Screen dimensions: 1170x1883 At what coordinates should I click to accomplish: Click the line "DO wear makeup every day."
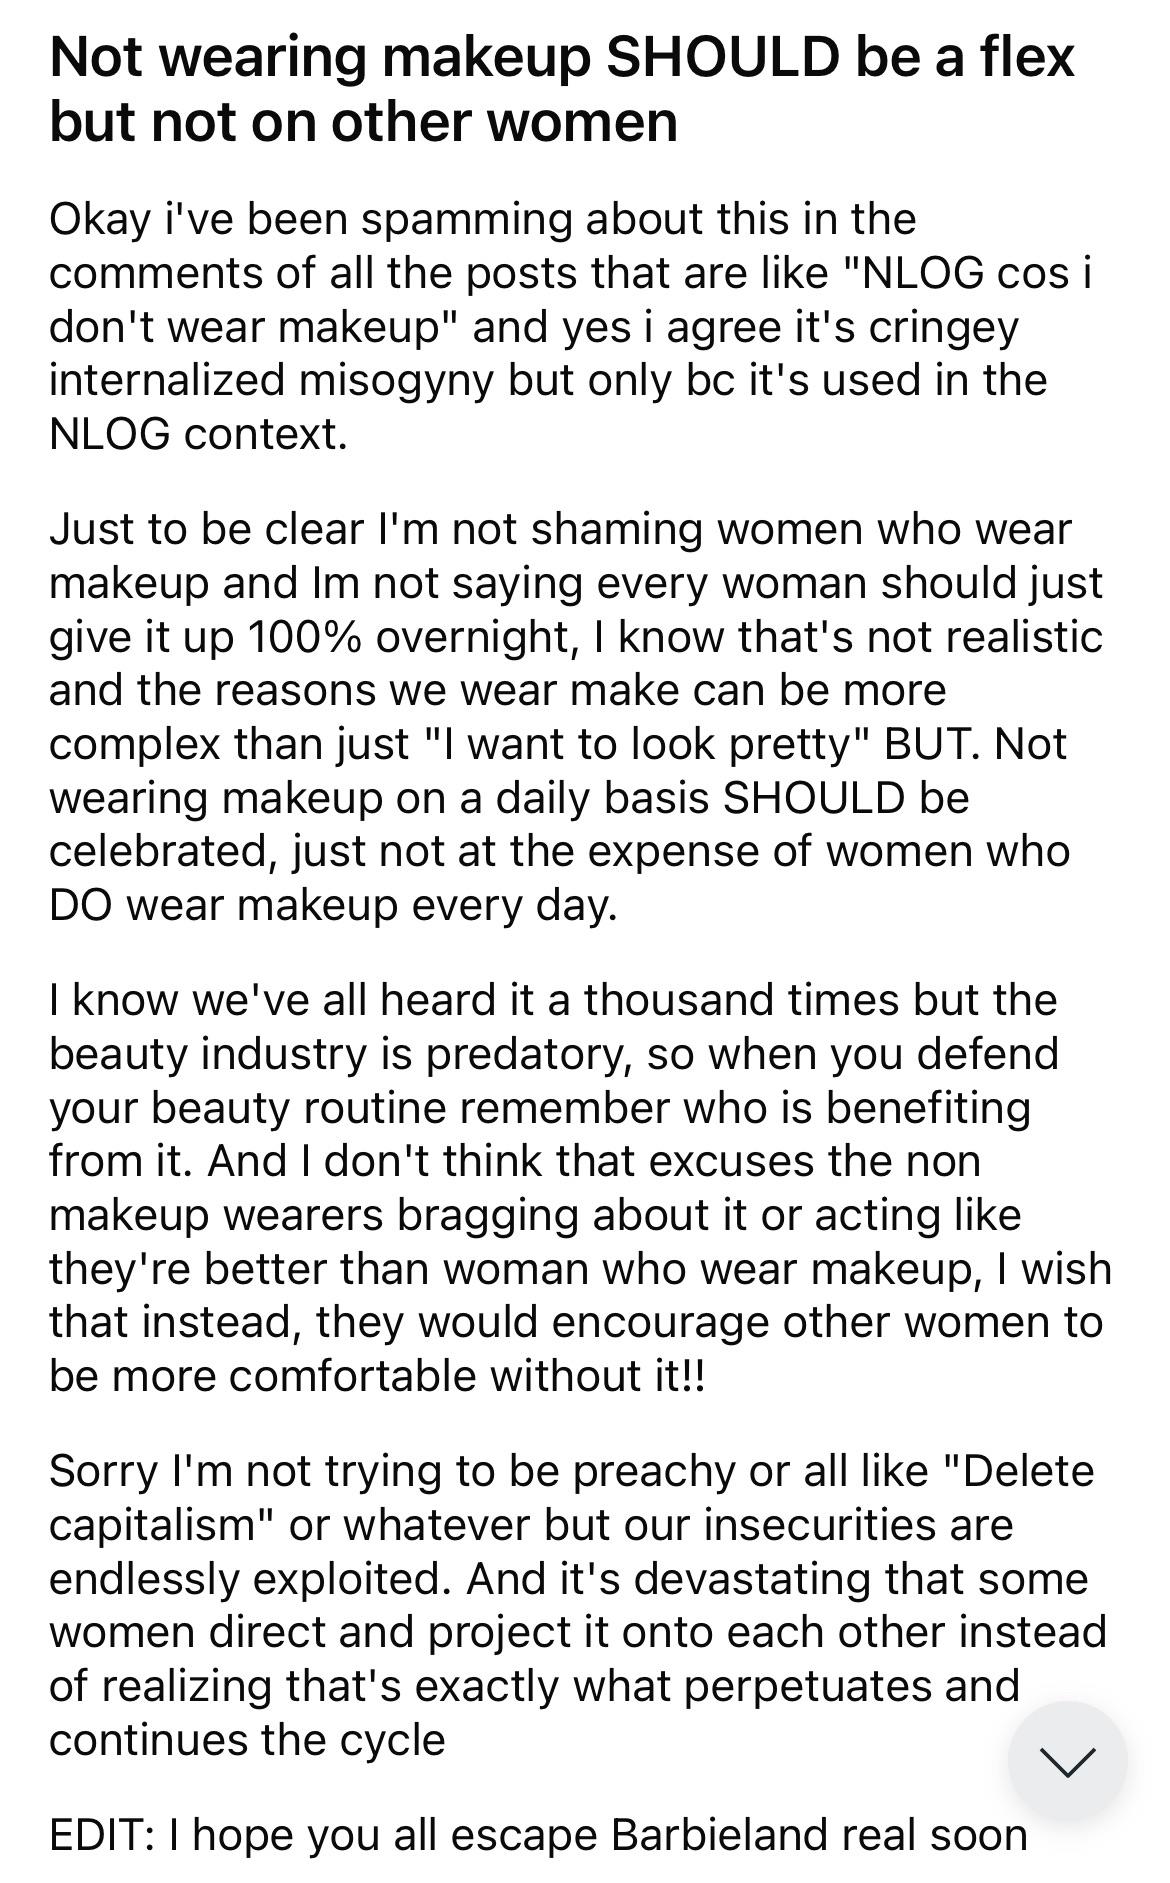pos(333,906)
